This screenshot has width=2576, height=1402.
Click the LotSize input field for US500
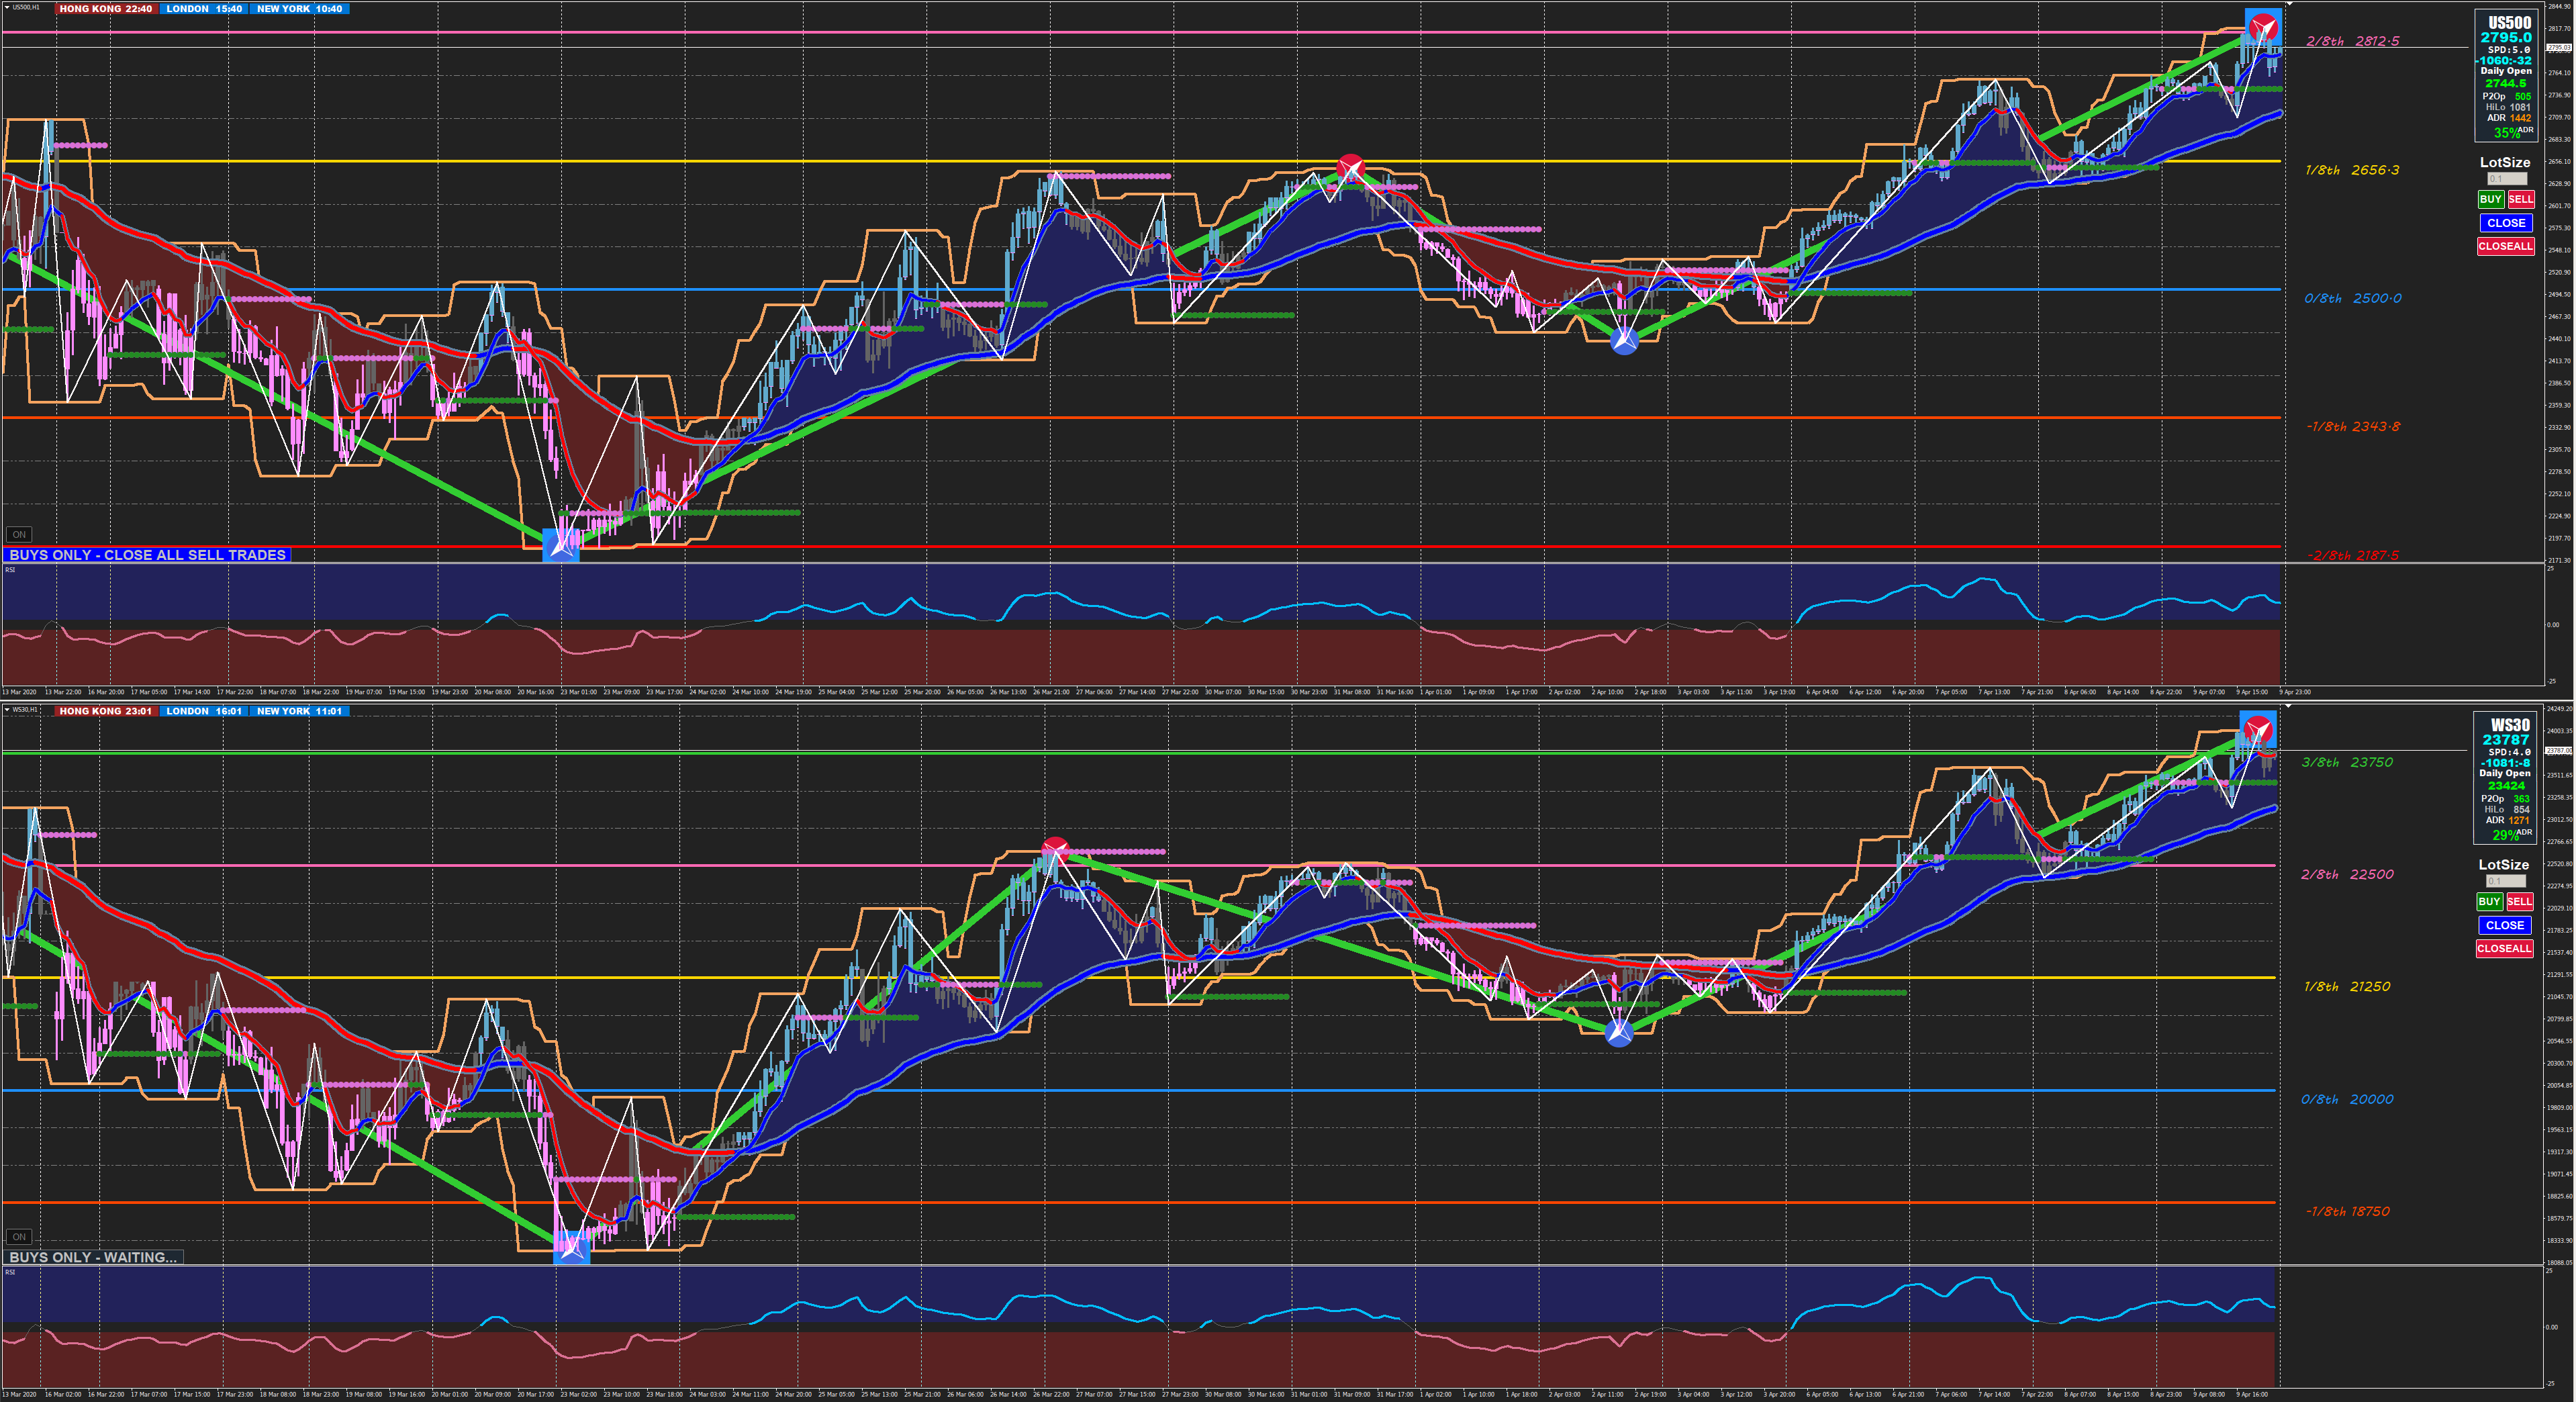tap(2506, 179)
